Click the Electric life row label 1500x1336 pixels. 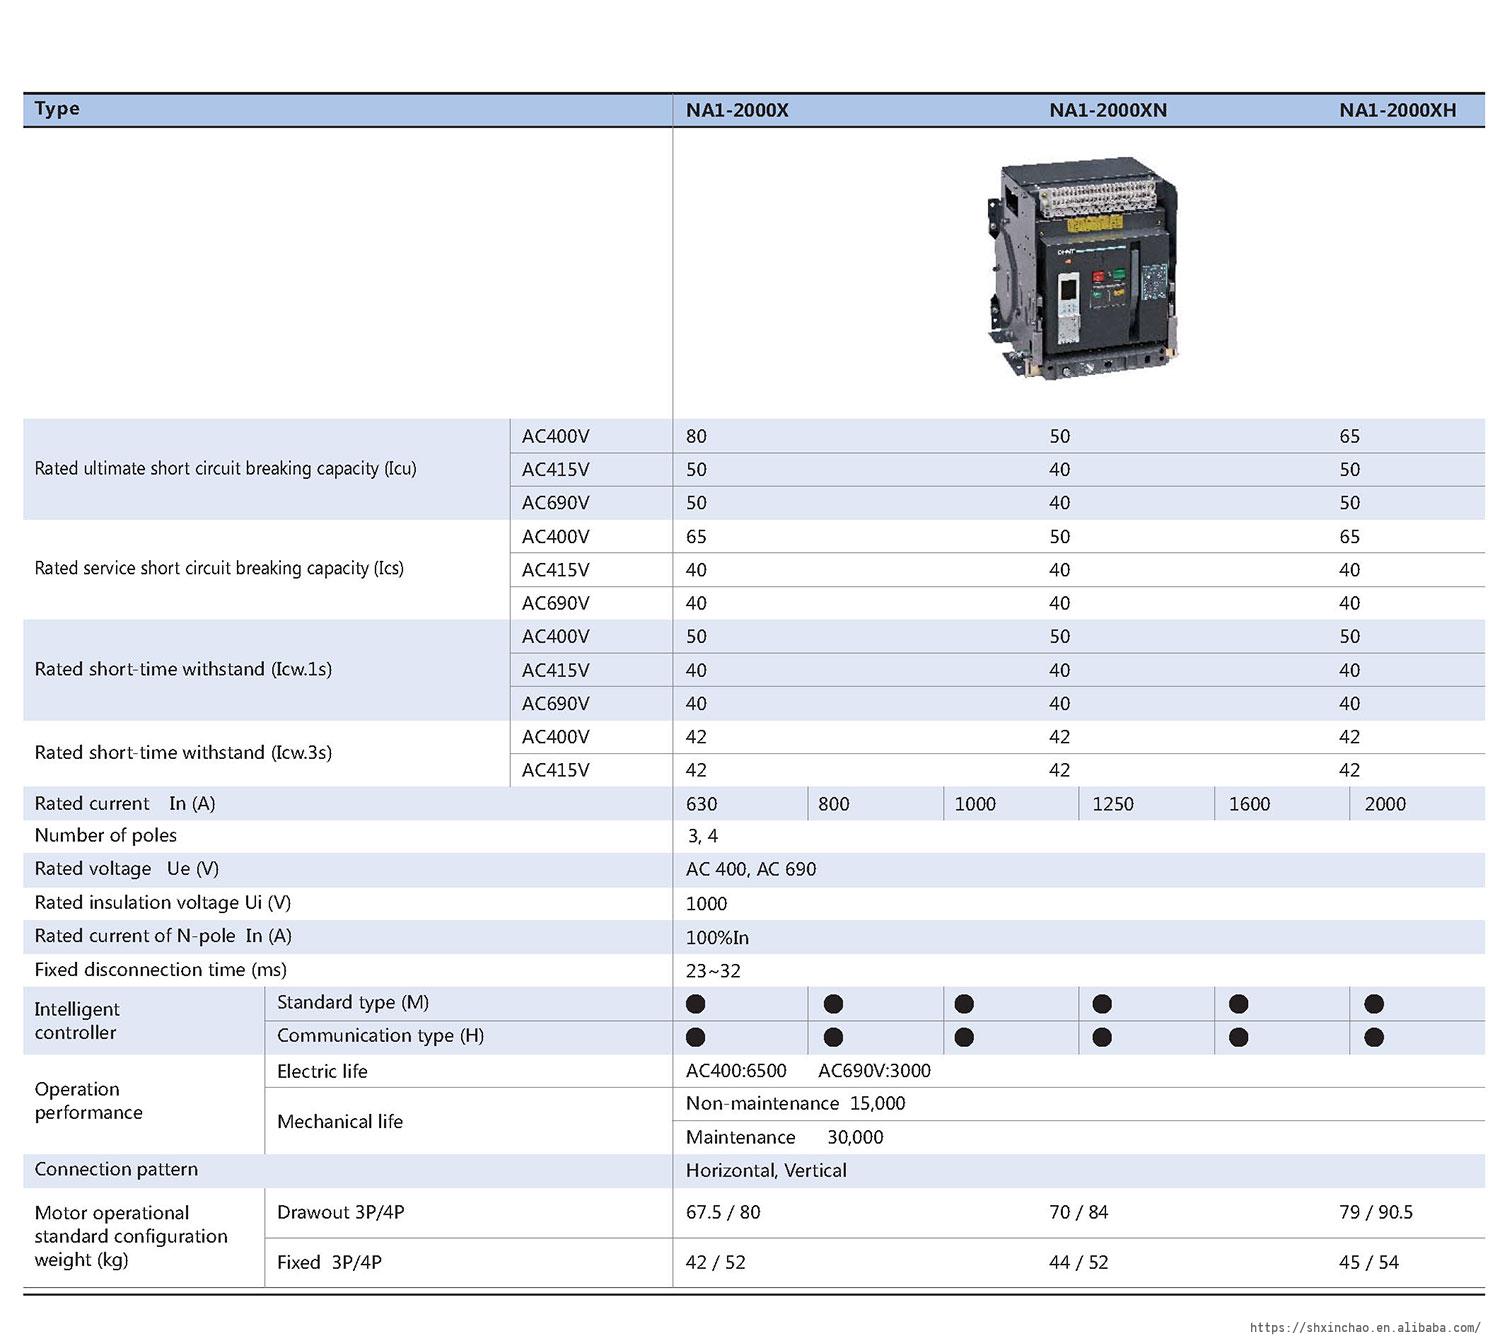click(322, 1071)
